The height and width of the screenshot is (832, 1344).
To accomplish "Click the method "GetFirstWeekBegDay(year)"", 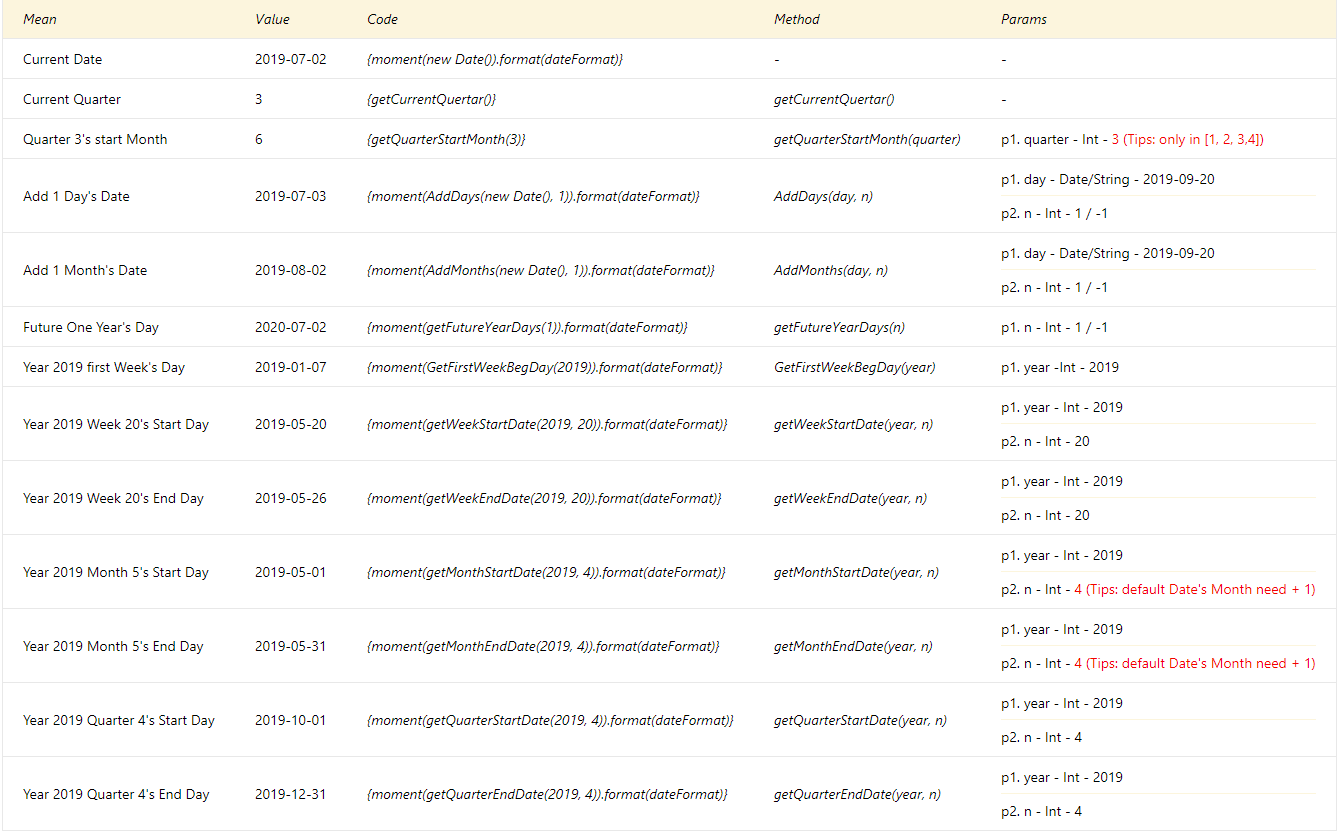I will (855, 367).
